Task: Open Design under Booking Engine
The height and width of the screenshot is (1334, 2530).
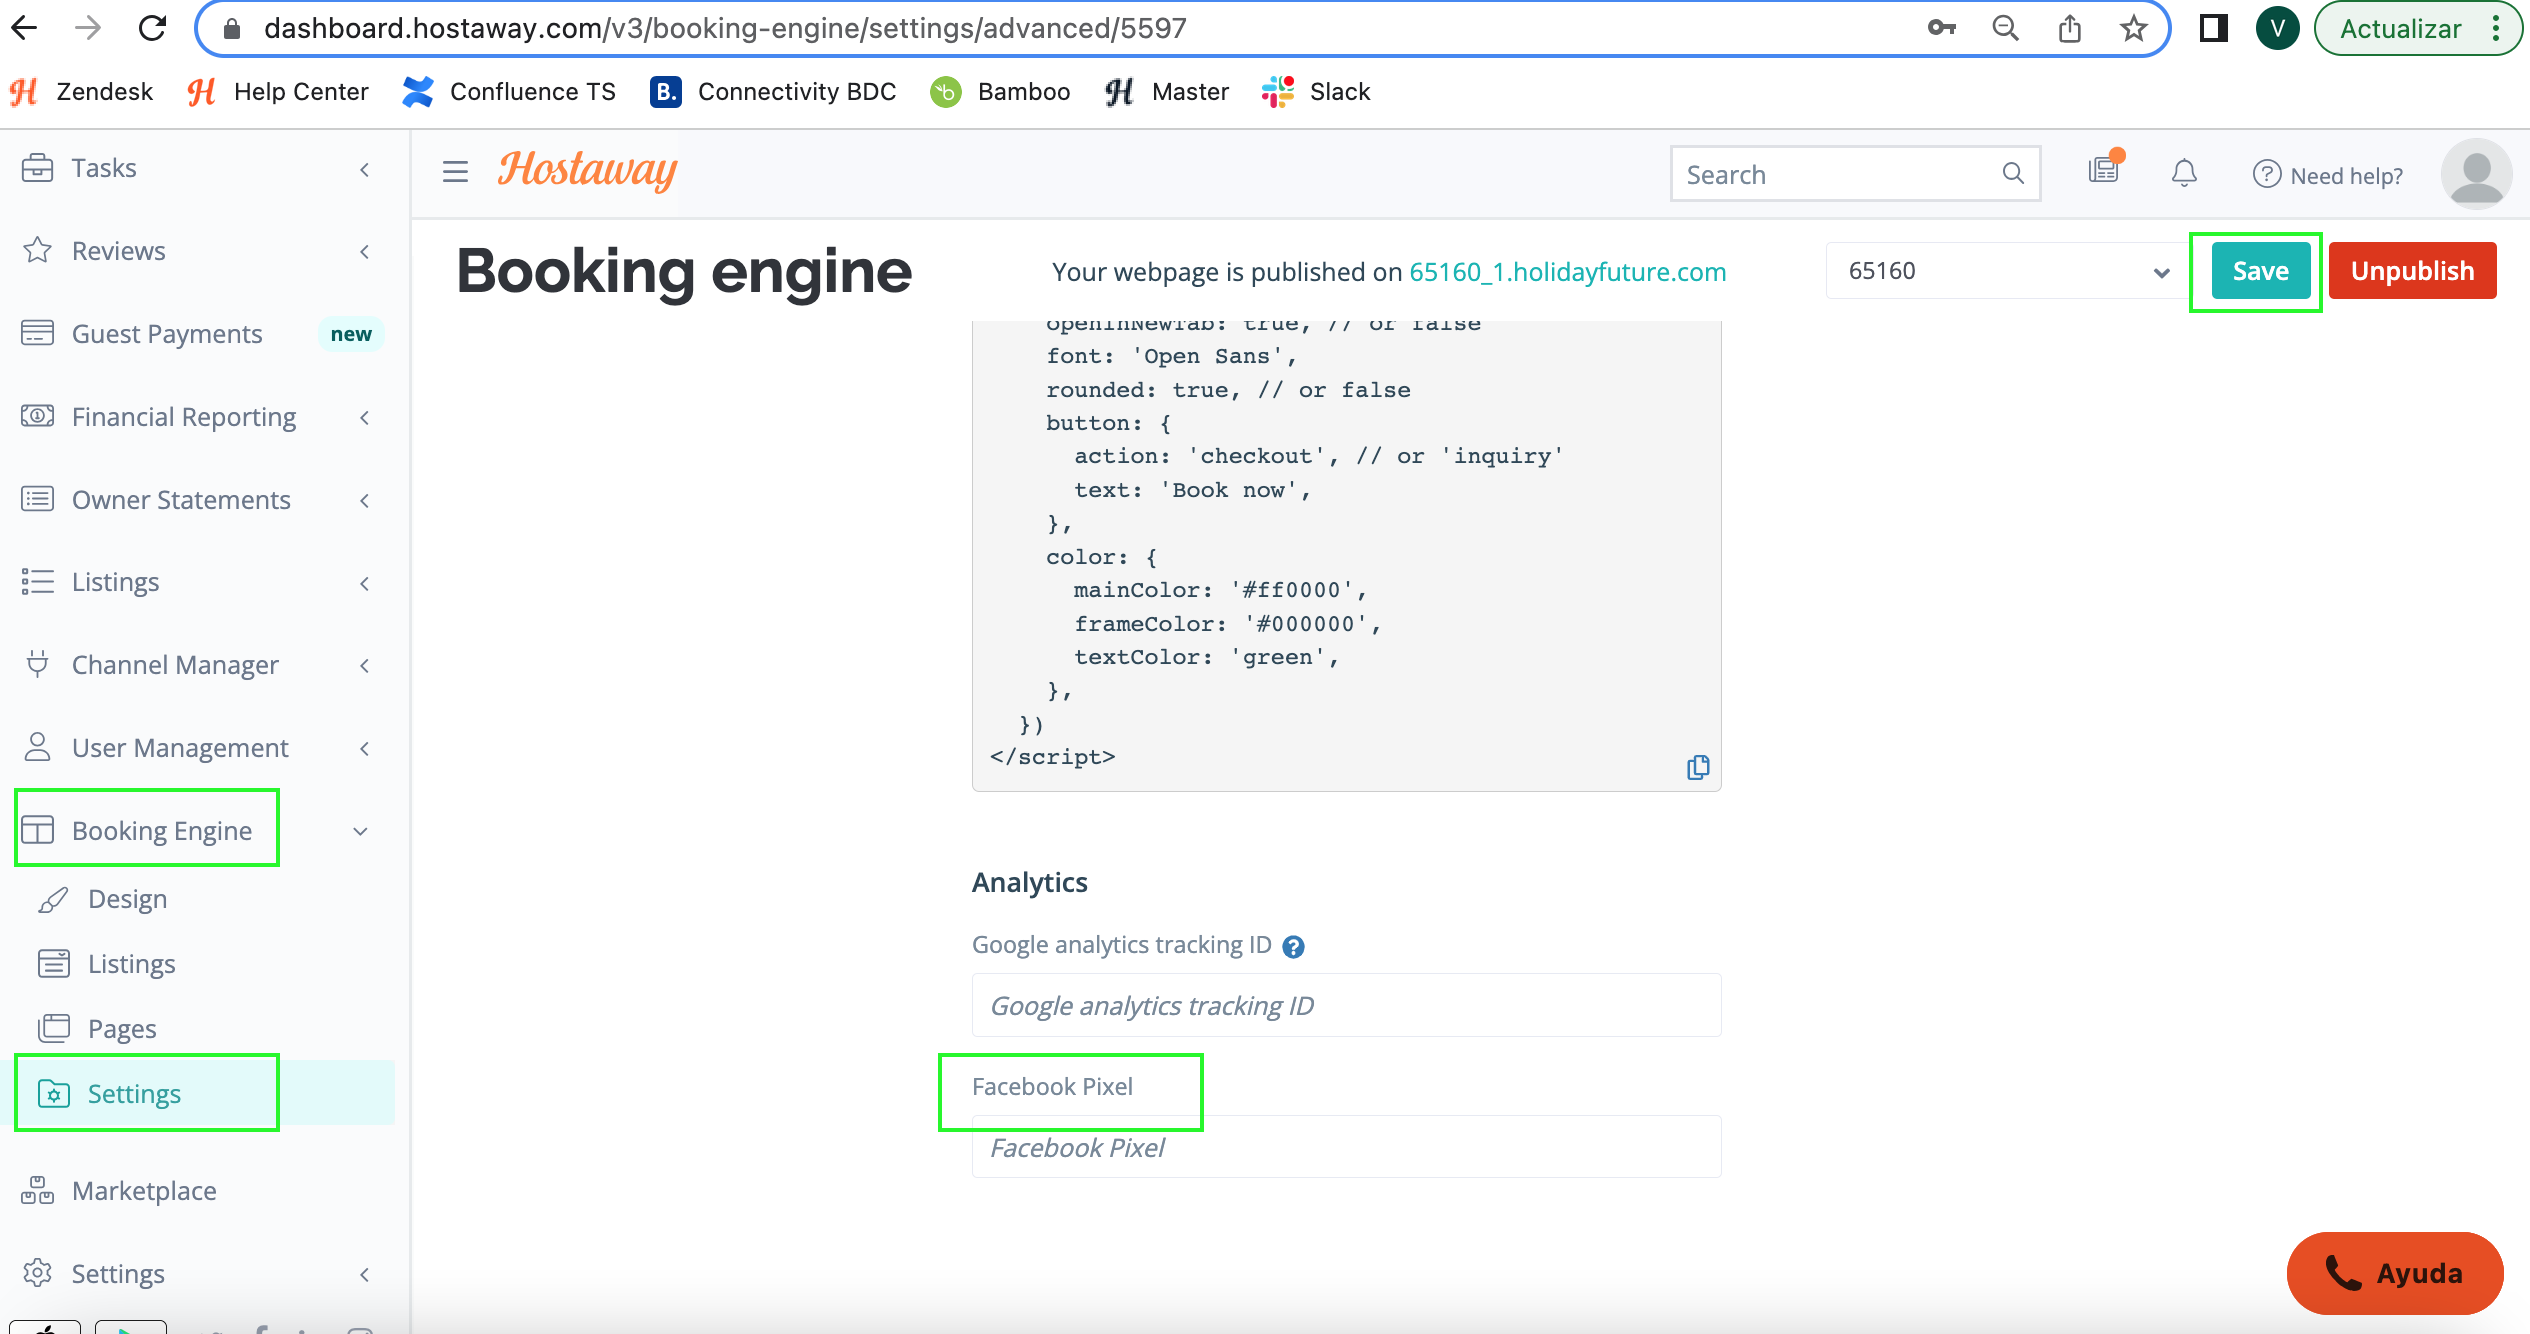Action: [127, 899]
